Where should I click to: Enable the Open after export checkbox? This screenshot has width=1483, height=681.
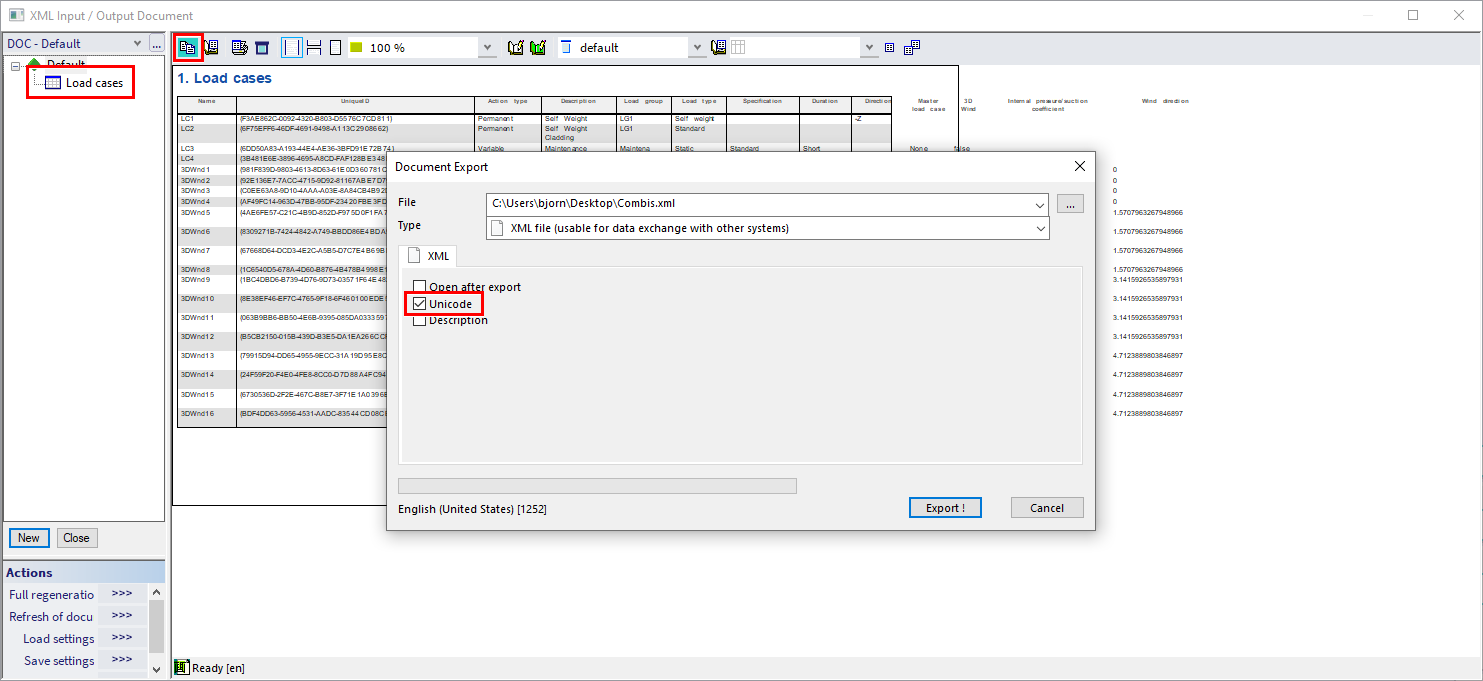[419, 287]
